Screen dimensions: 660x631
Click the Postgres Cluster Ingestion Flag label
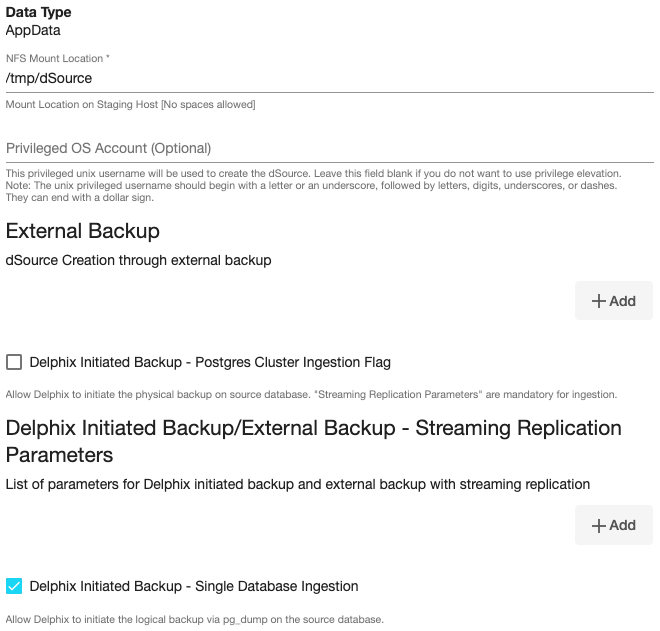click(210, 362)
